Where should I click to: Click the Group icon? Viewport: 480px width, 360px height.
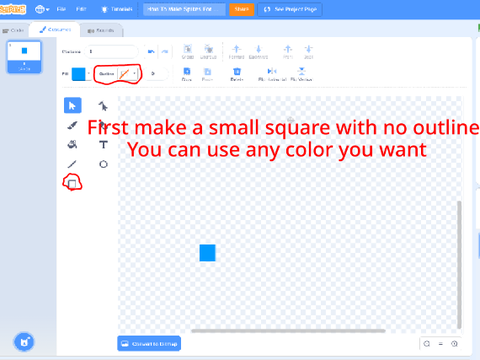pyautogui.click(x=188, y=52)
